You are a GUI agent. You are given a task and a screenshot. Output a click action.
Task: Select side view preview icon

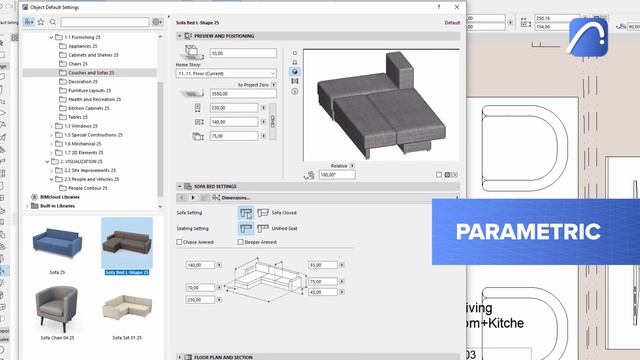[x=295, y=62]
